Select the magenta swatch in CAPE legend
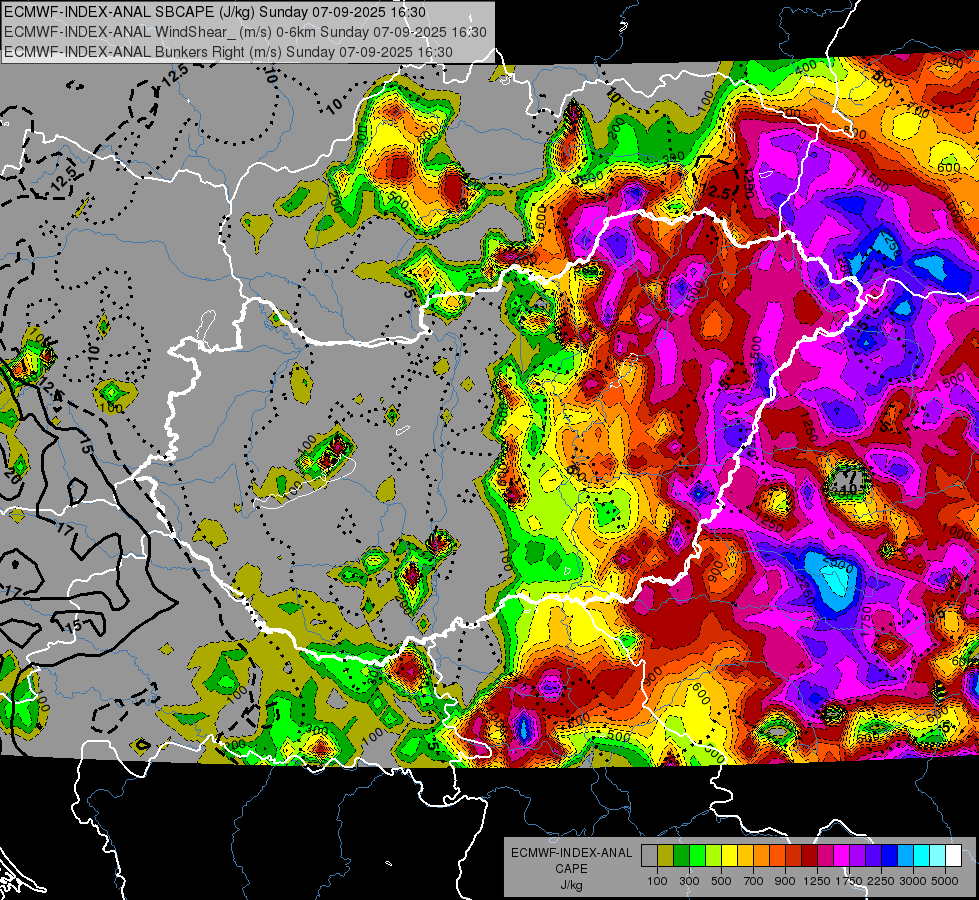The image size is (979, 900). 842,855
